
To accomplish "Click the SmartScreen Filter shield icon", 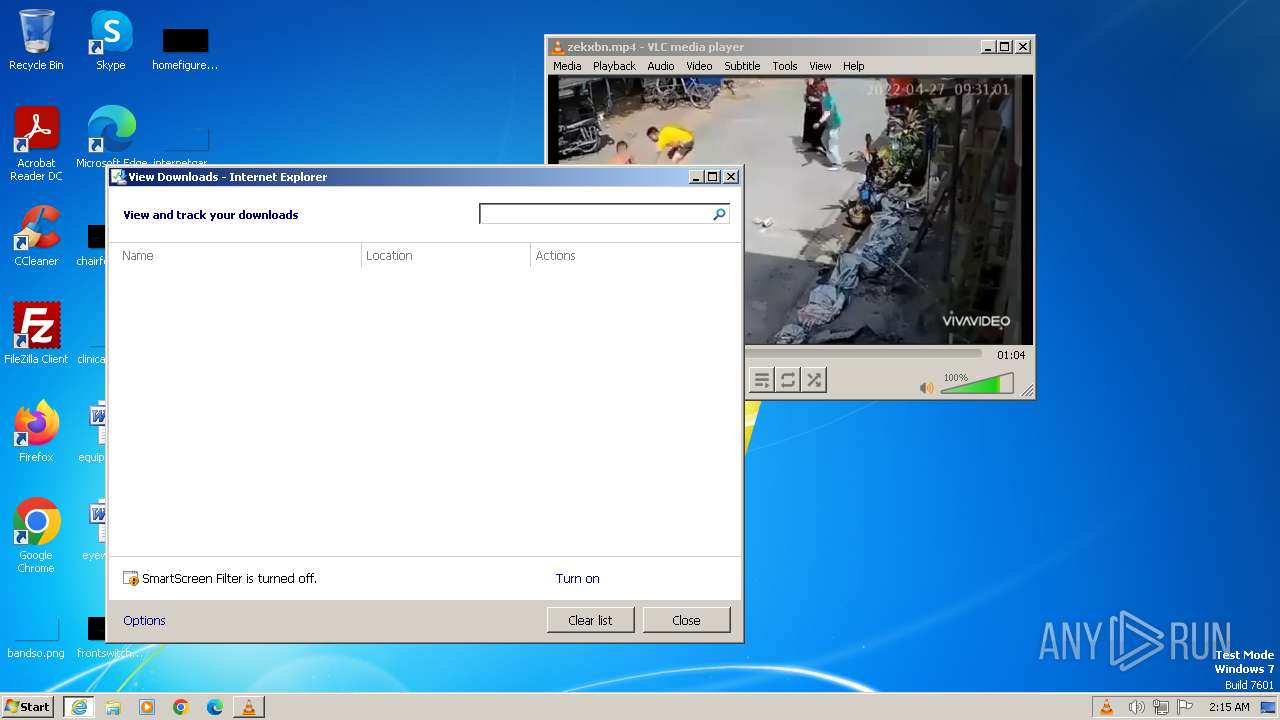I will (131, 579).
